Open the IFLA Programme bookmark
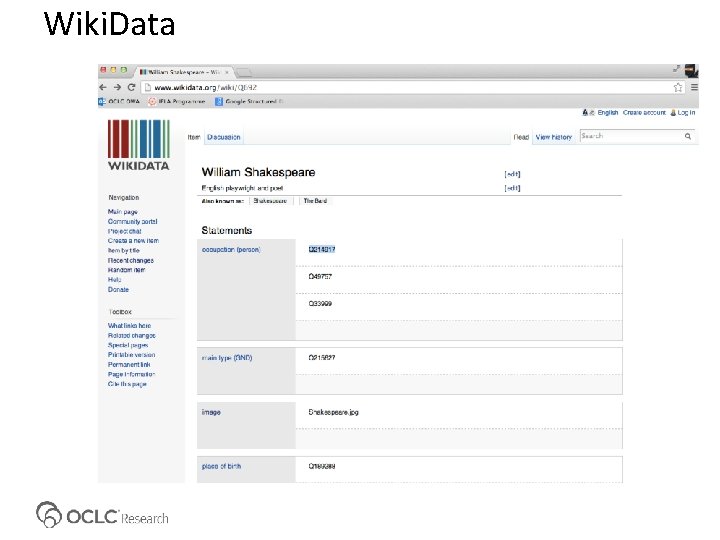 (x=176, y=101)
